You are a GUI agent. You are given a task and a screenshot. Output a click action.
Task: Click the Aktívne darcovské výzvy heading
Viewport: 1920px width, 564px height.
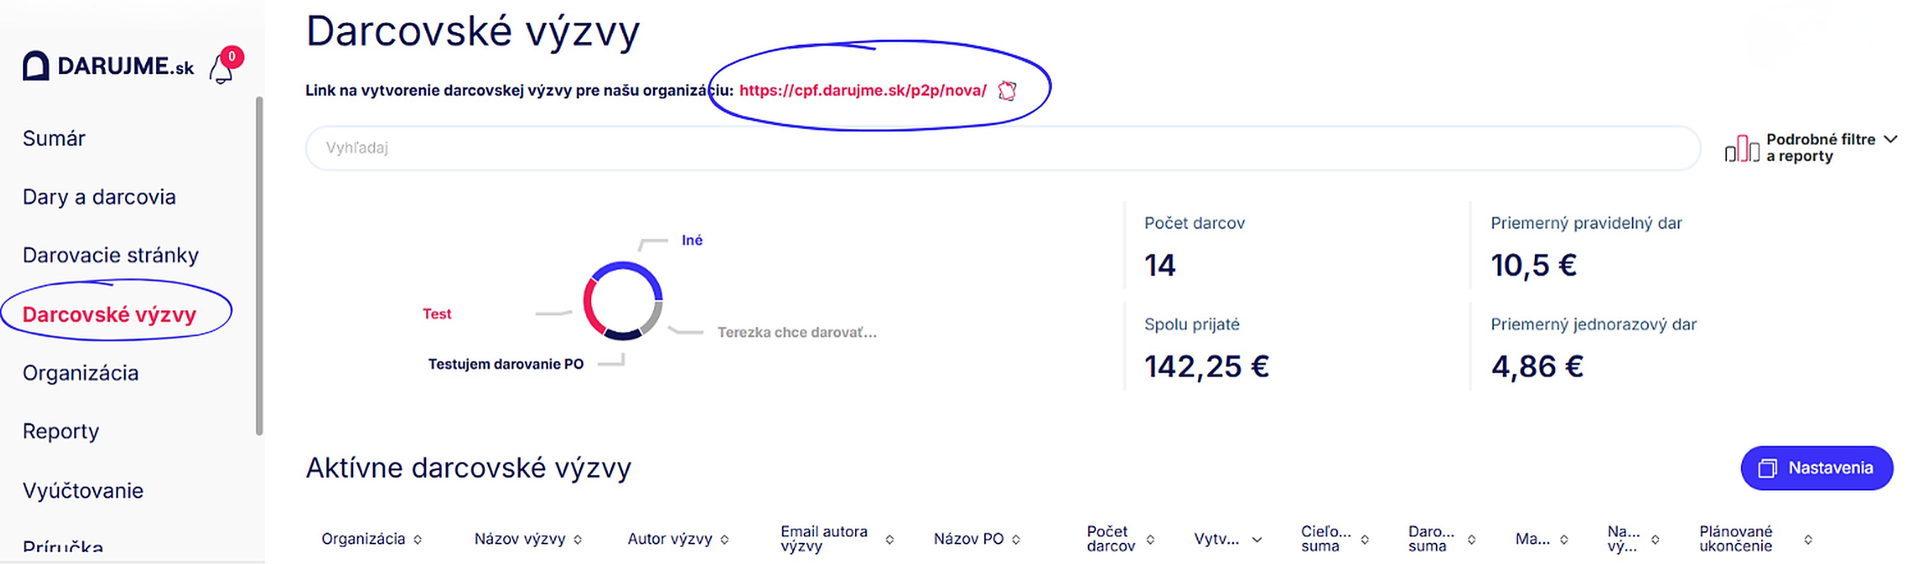click(468, 468)
